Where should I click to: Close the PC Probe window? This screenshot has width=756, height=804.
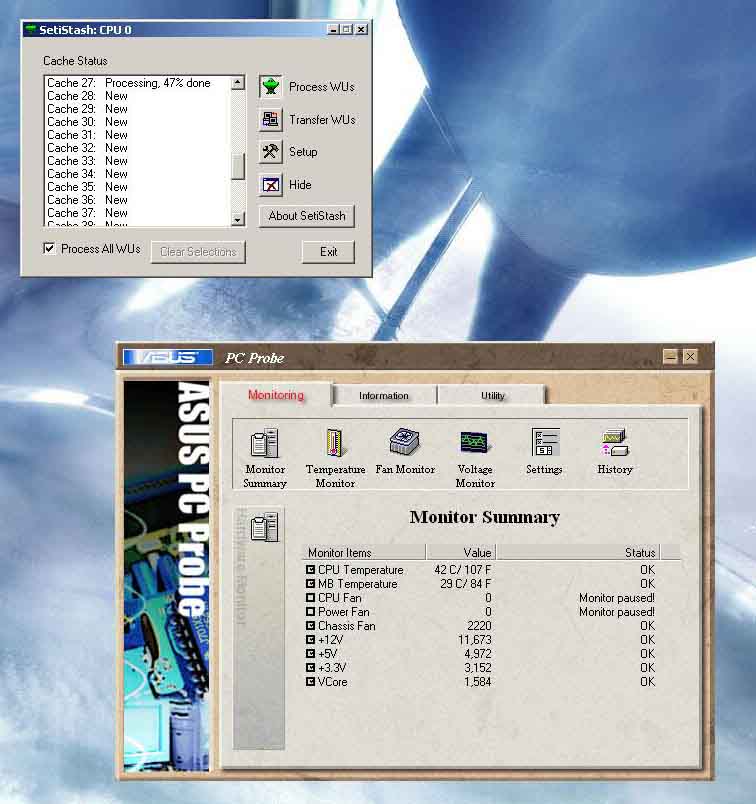coord(690,356)
